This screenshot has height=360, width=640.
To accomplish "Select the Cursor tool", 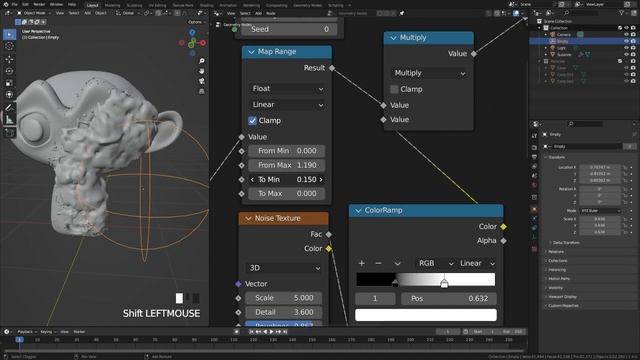I will pyautogui.click(x=9, y=46).
